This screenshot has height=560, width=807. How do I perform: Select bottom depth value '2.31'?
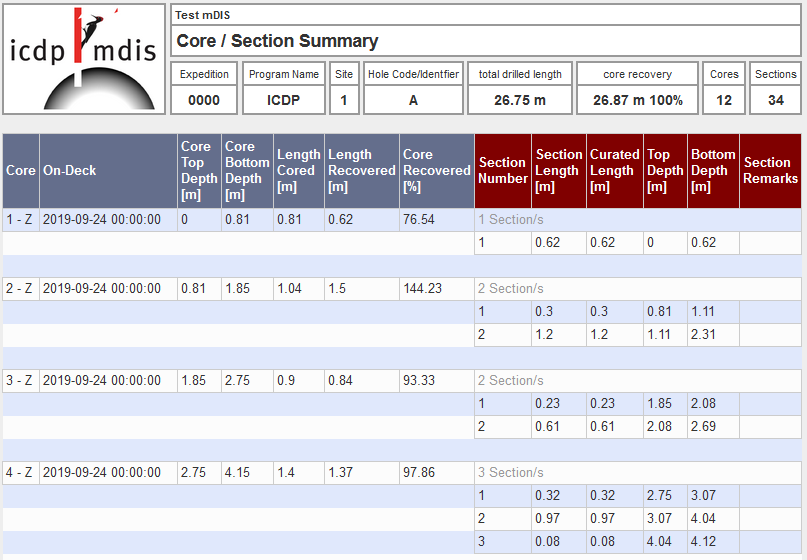[x=703, y=334]
